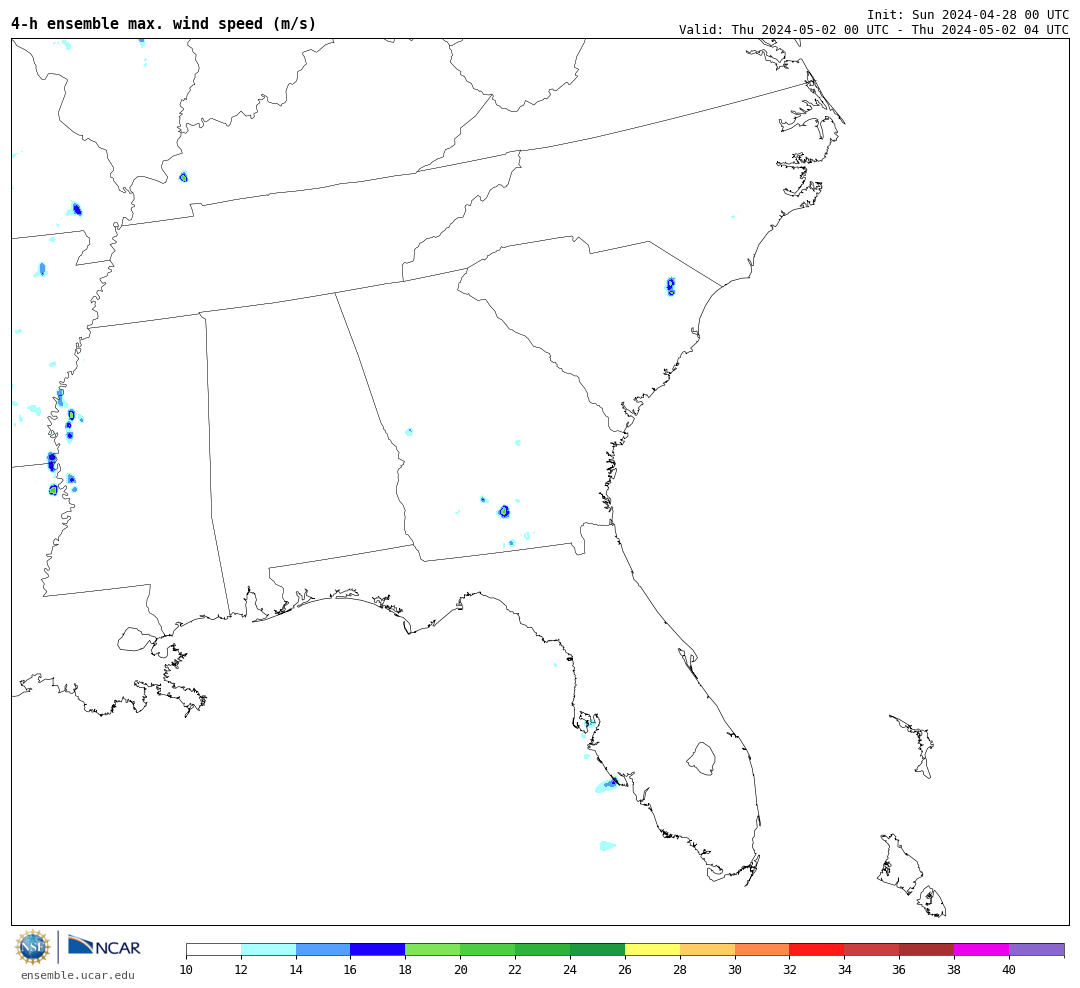Click the wind blob near Florida's southwest coast
Screen dimensions: 1080x988
(x=608, y=785)
